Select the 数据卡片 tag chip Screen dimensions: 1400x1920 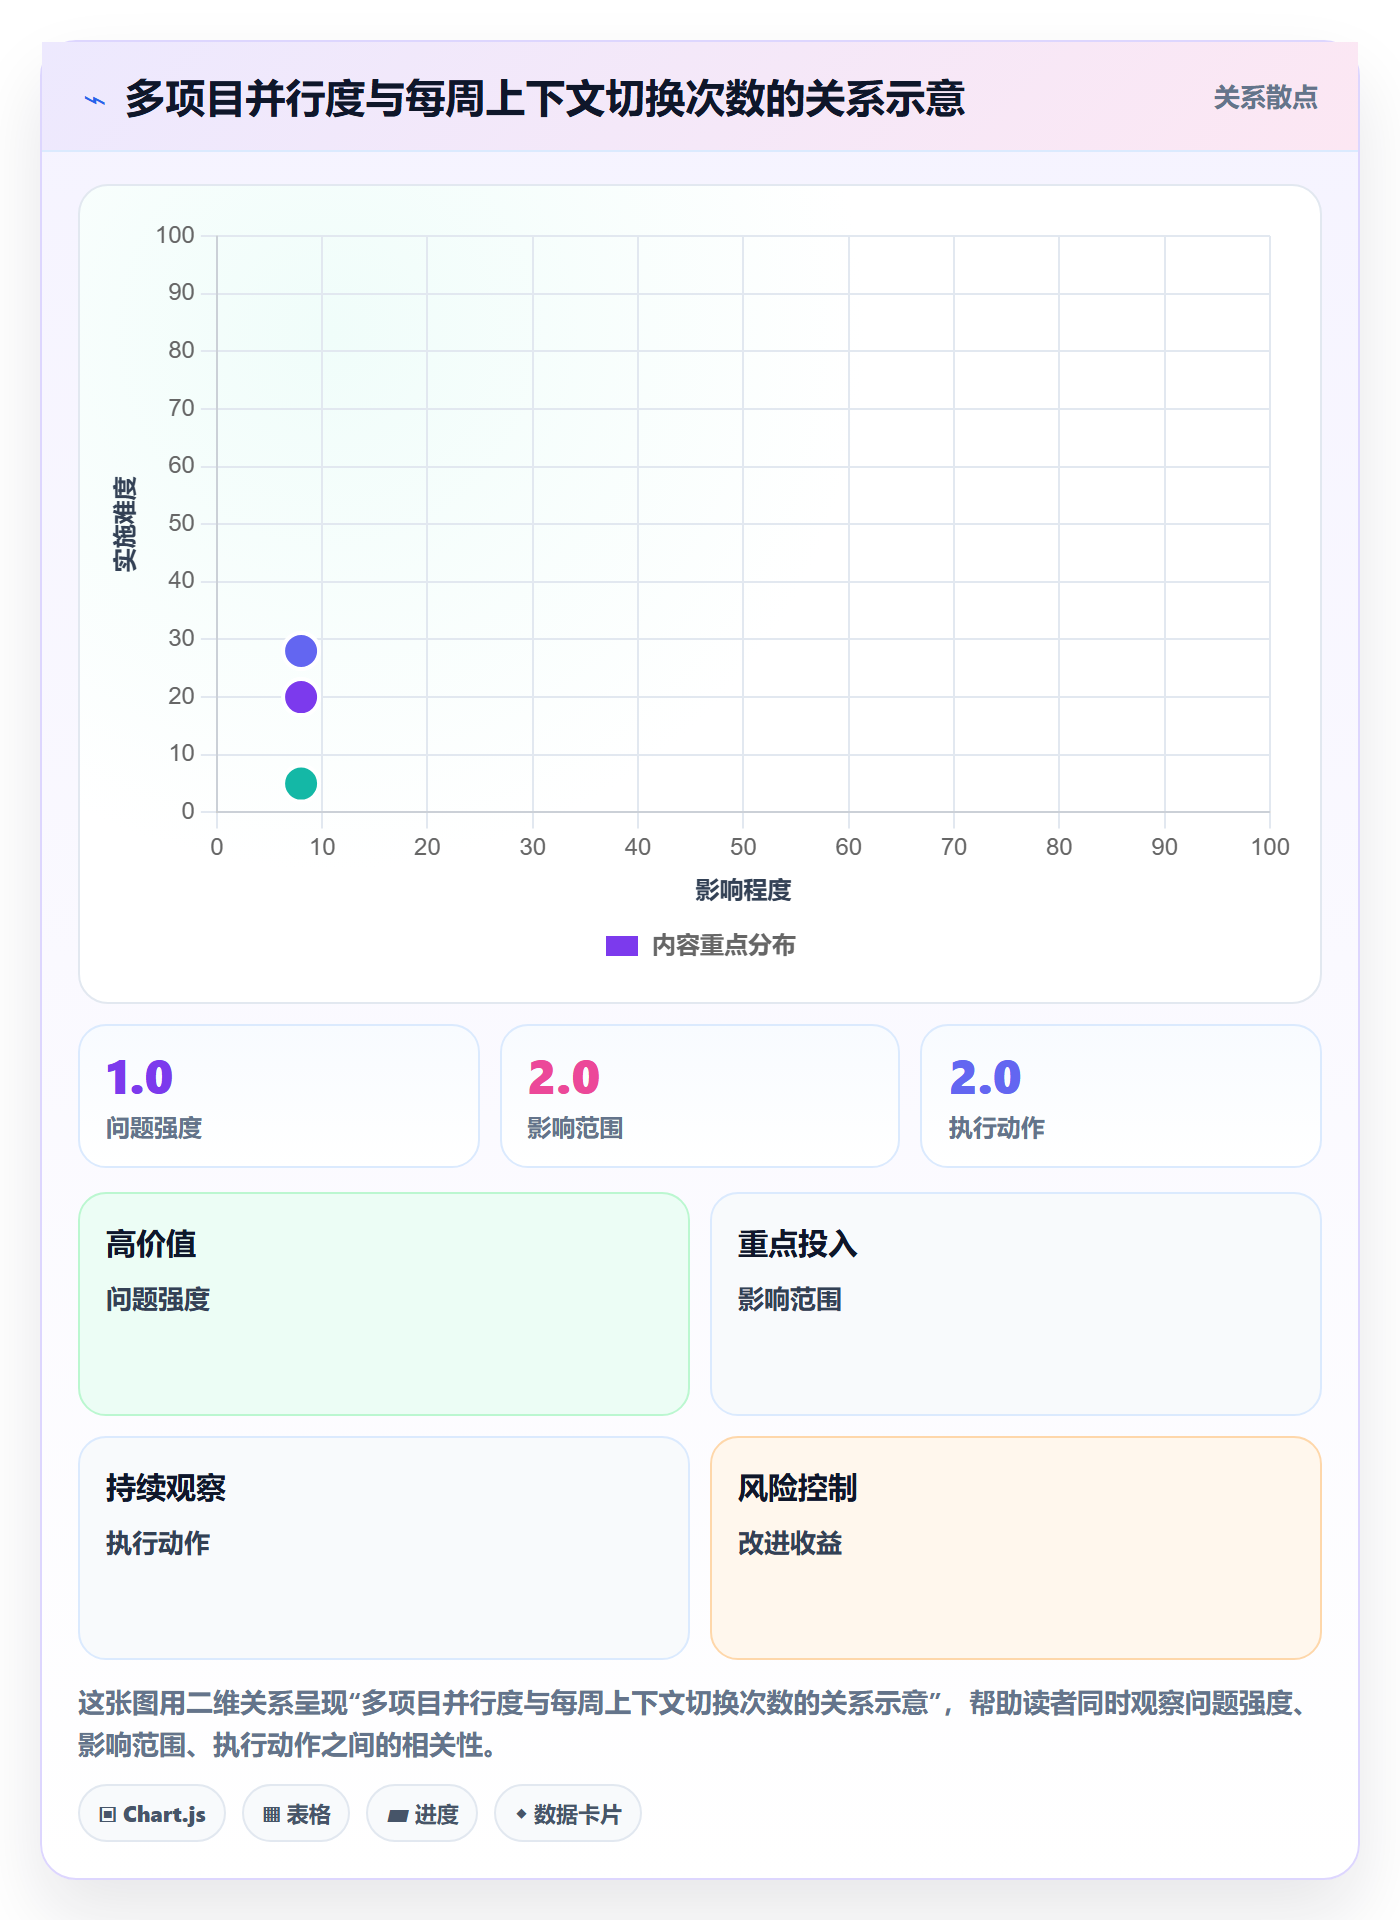[x=568, y=1814]
